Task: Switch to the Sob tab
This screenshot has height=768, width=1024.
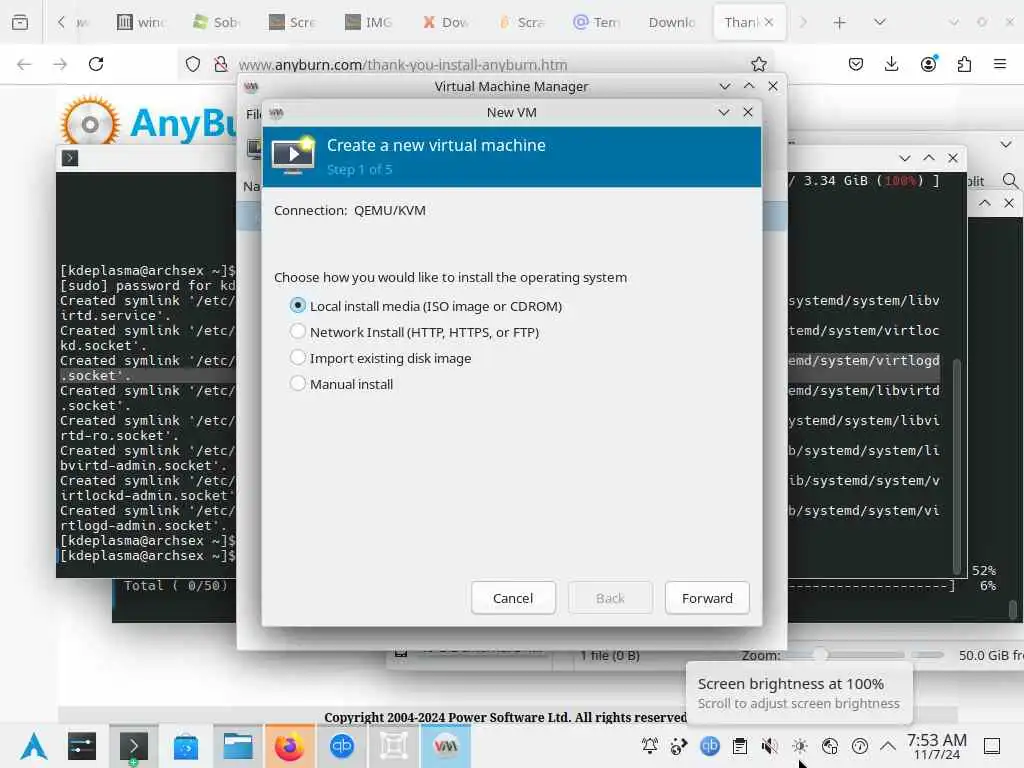Action: (216, 22)
